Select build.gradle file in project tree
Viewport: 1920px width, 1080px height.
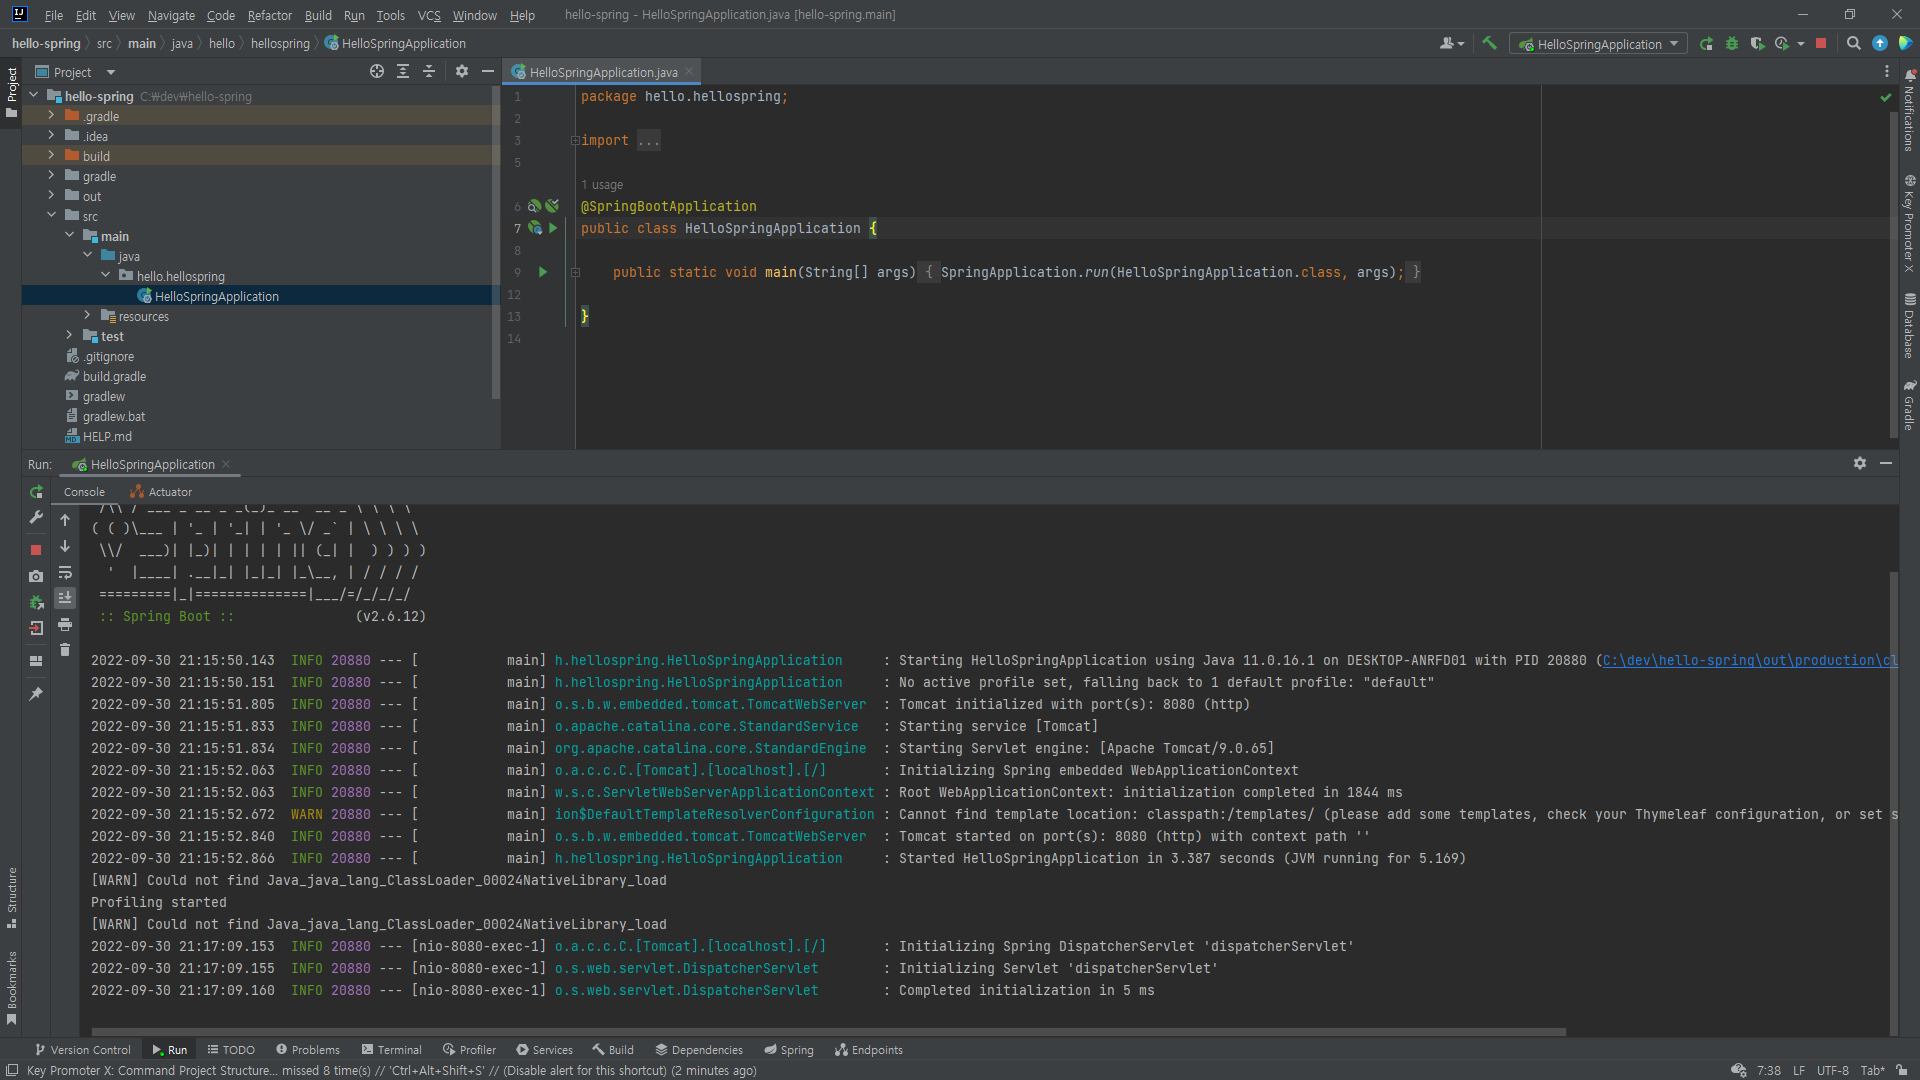[x=114, y=377]
